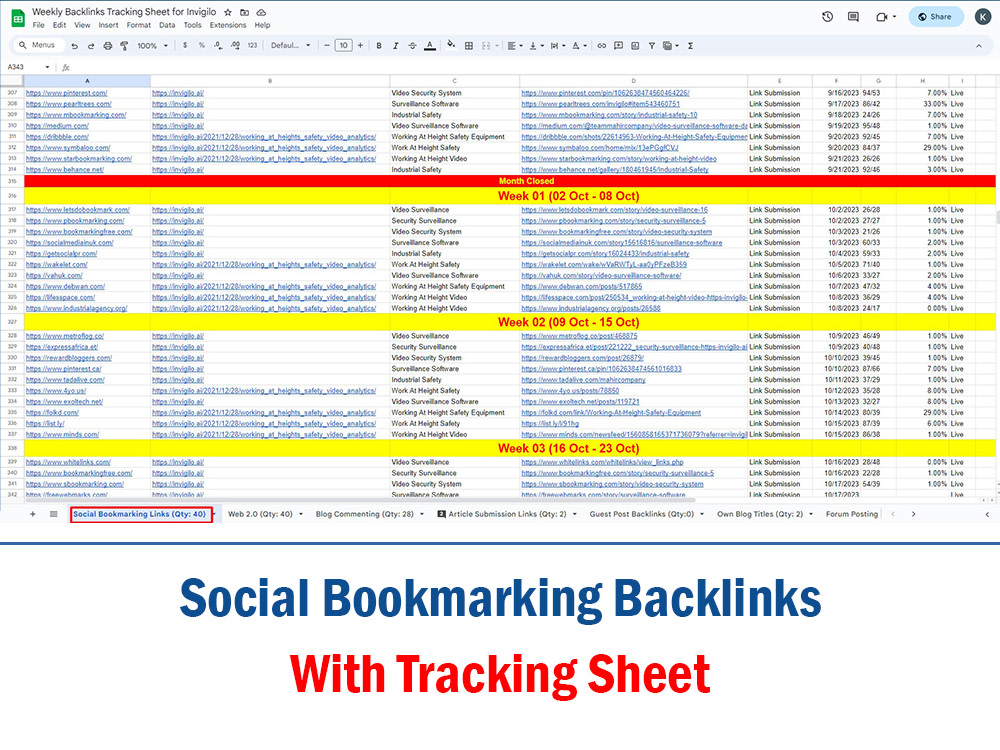Open the Sheets home icon
Viewport: 1000px width, 750px height.
click(x=18, y=18)
